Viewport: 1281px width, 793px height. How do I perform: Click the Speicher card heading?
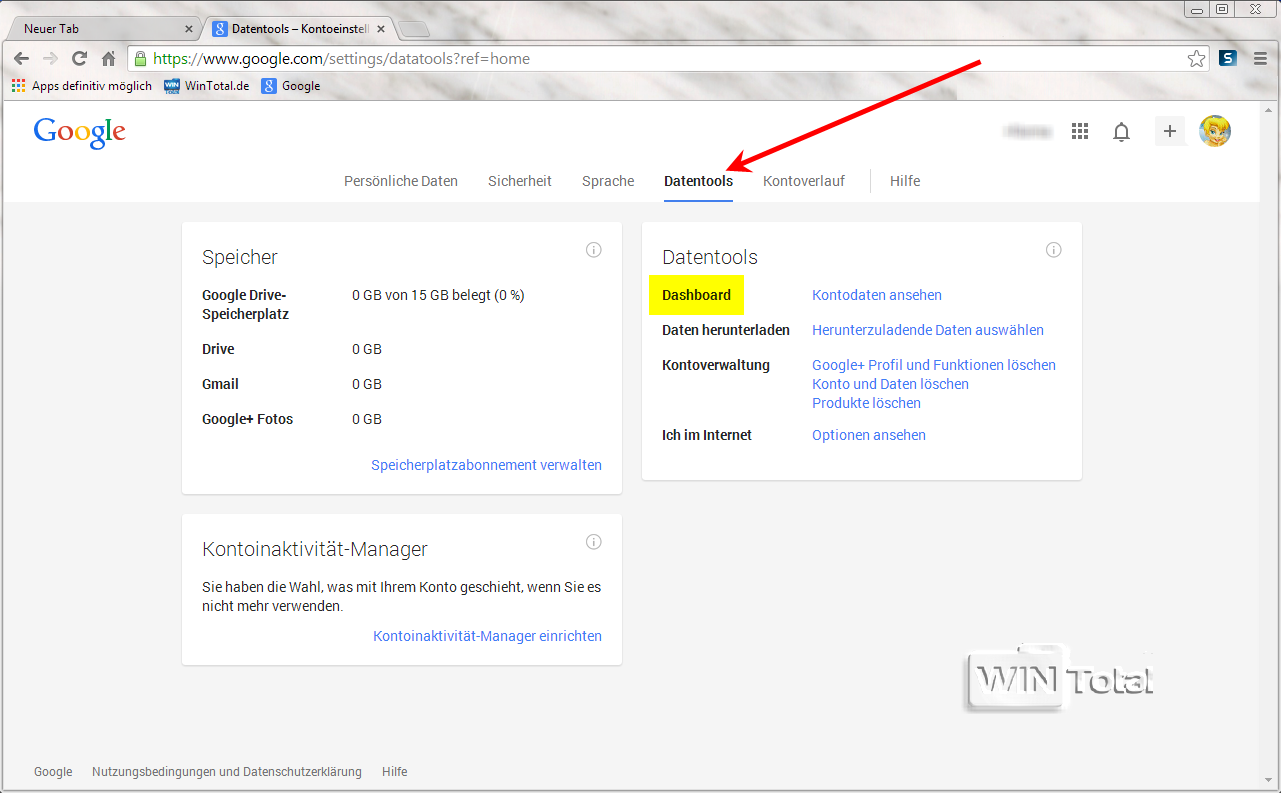click(240, 257)
